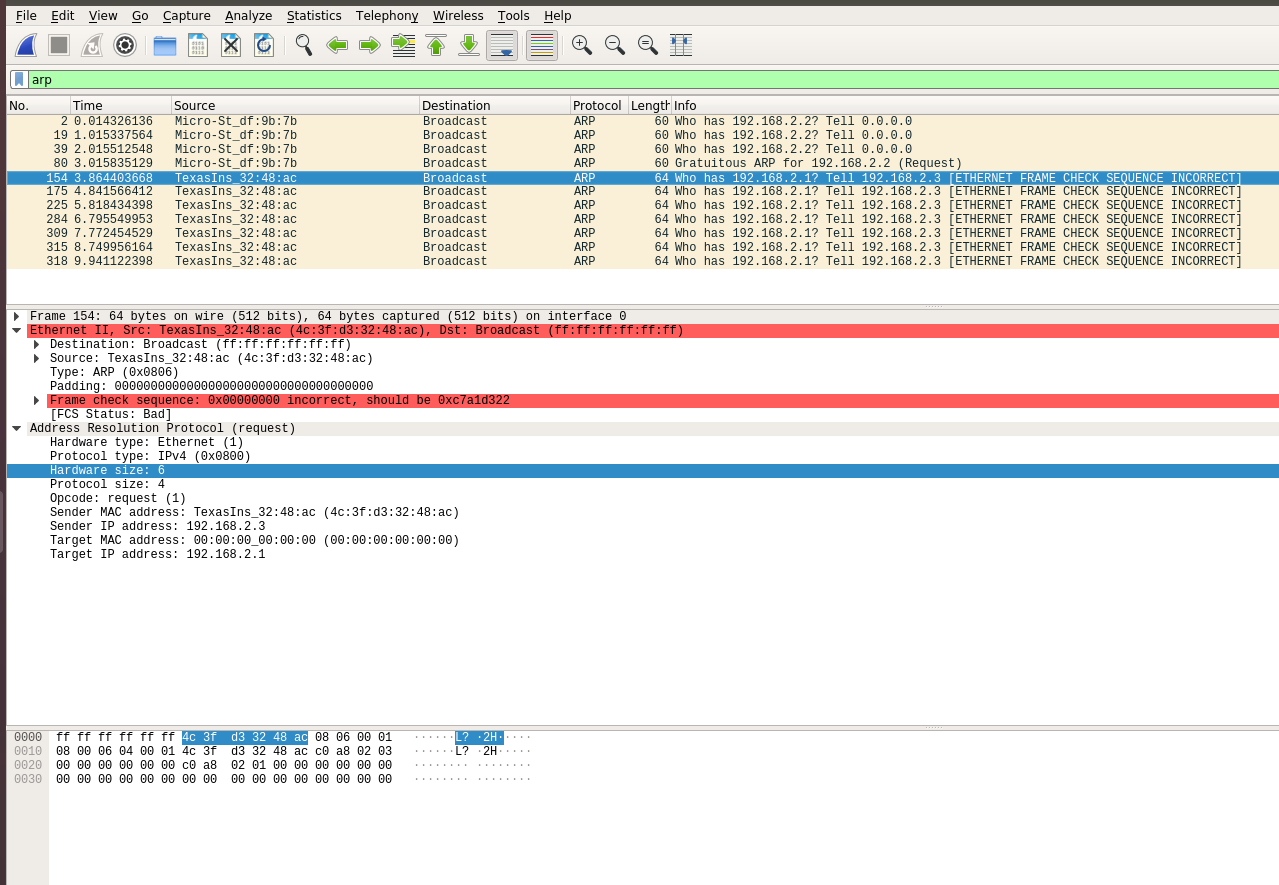1279x885 pixels.
Task: Click hex offset 0020 row bytes
Action: pyautogui.click(x=224, y=765)
